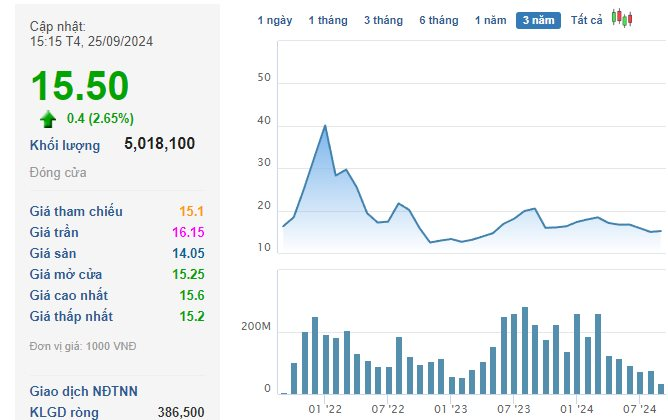Click the Giá tham chiếu label

click(76, 211)
